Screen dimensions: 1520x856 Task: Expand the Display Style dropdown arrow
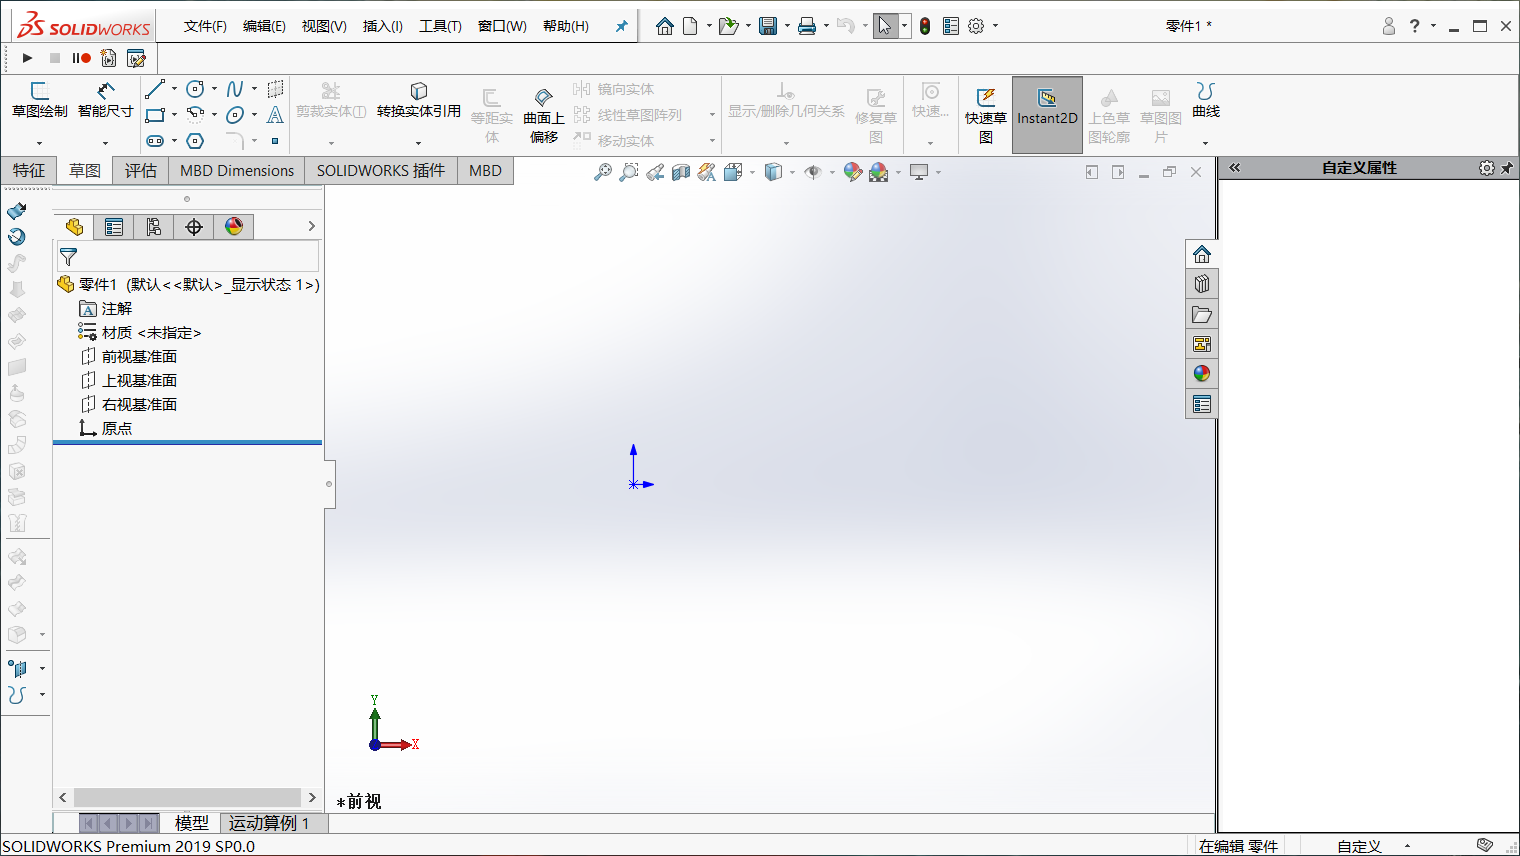792,172
